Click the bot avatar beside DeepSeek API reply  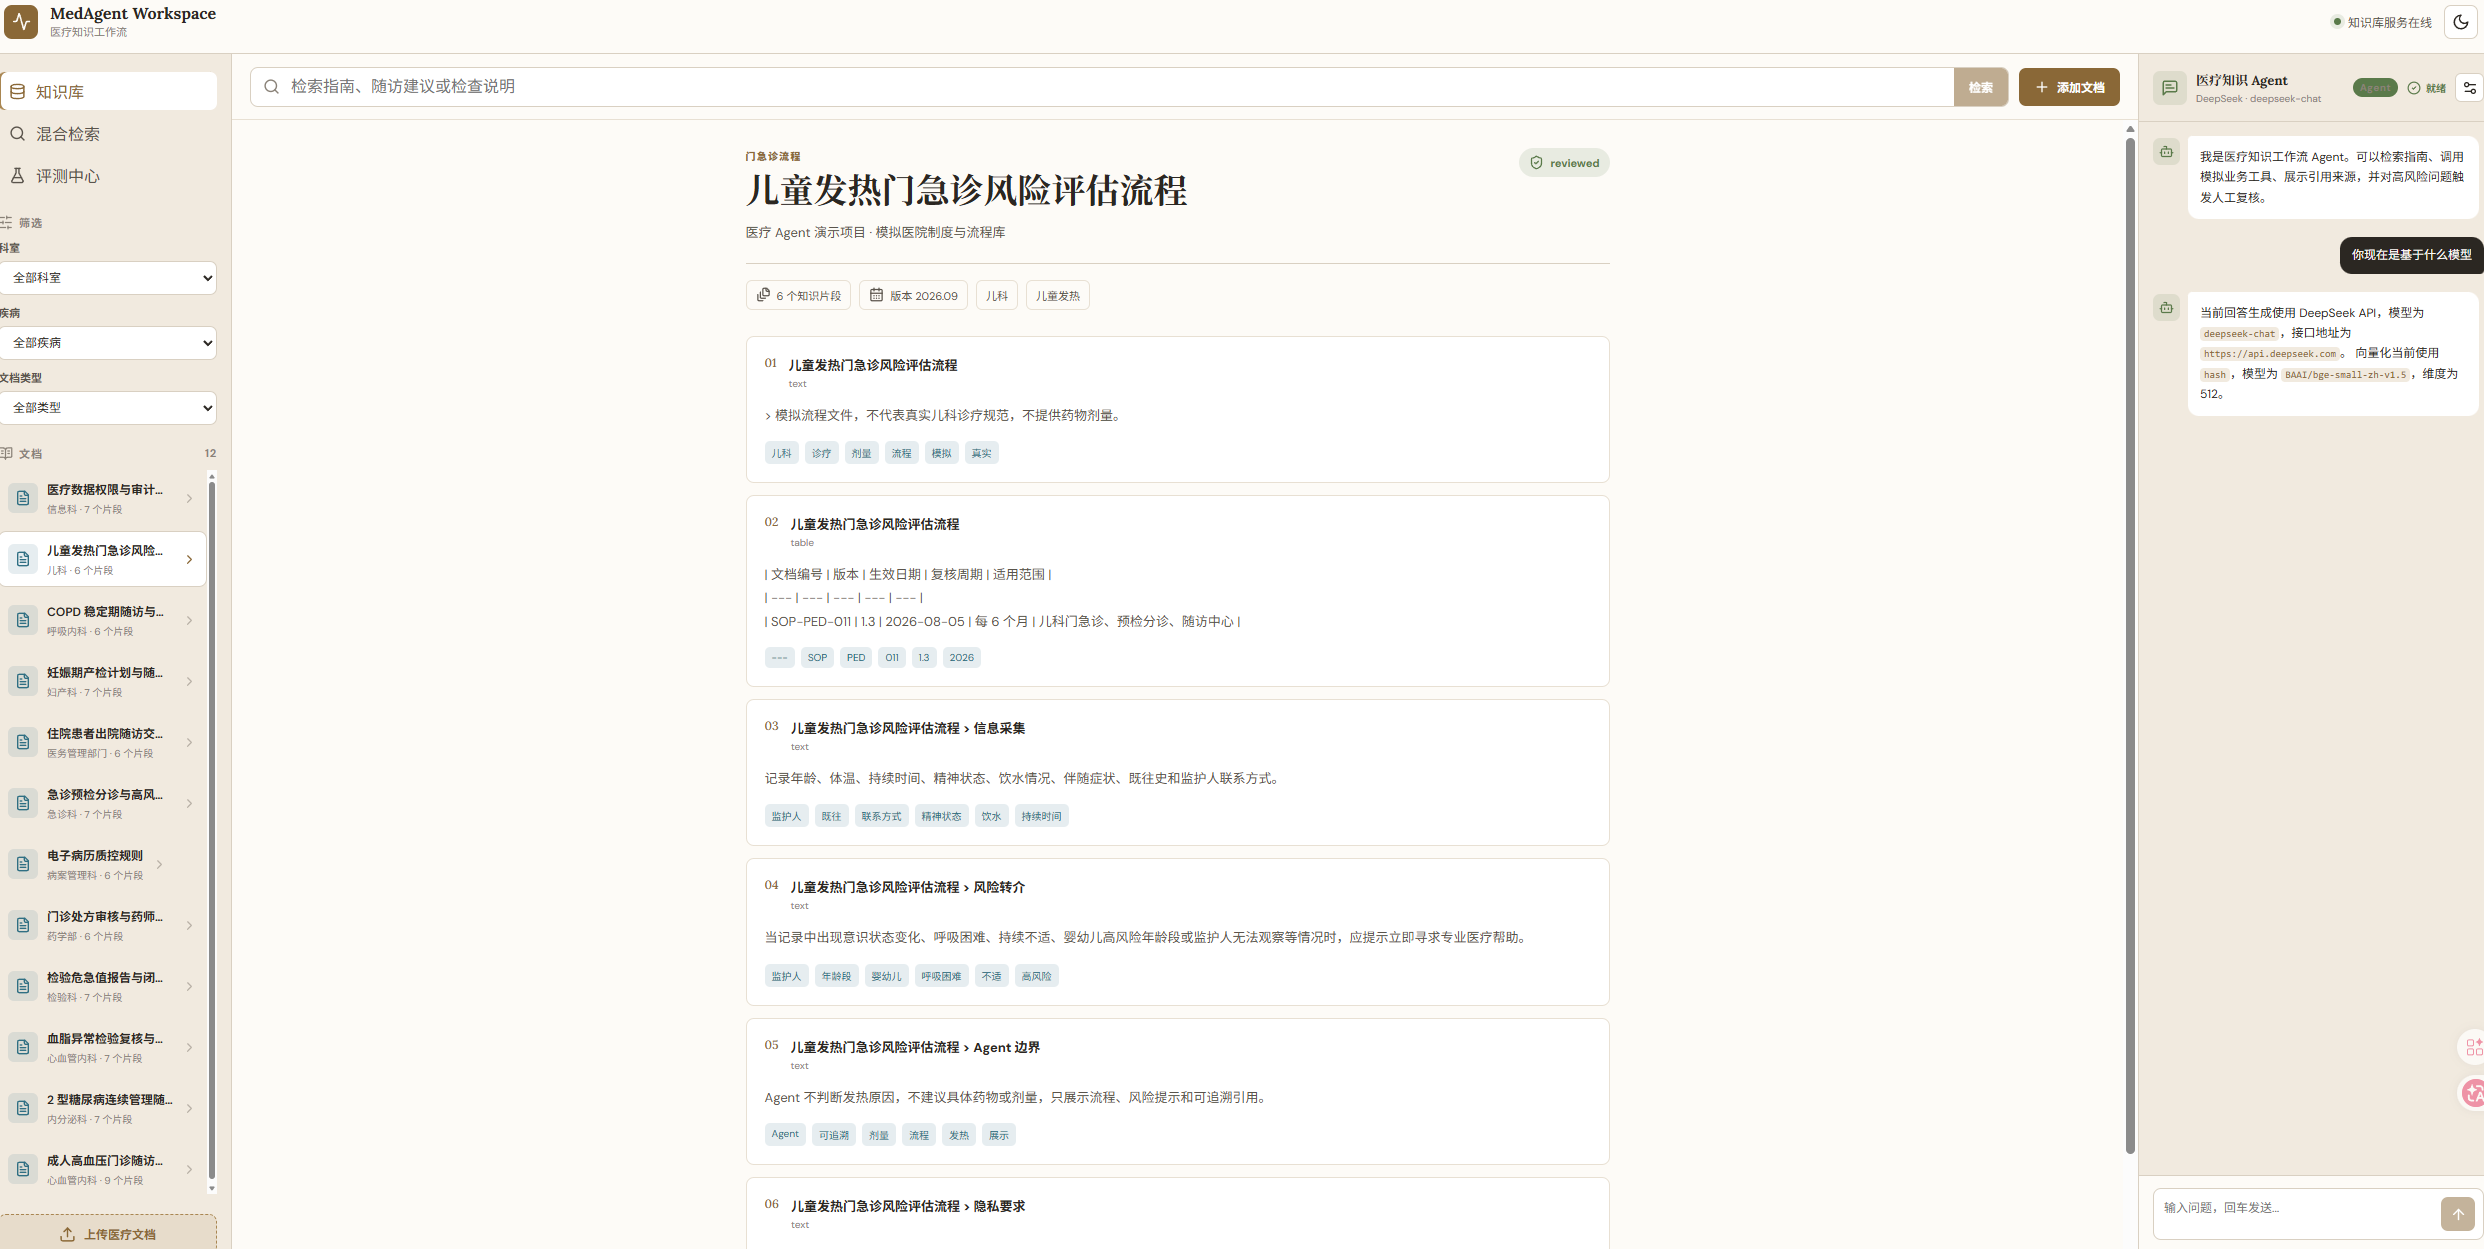coord(2166,308)
